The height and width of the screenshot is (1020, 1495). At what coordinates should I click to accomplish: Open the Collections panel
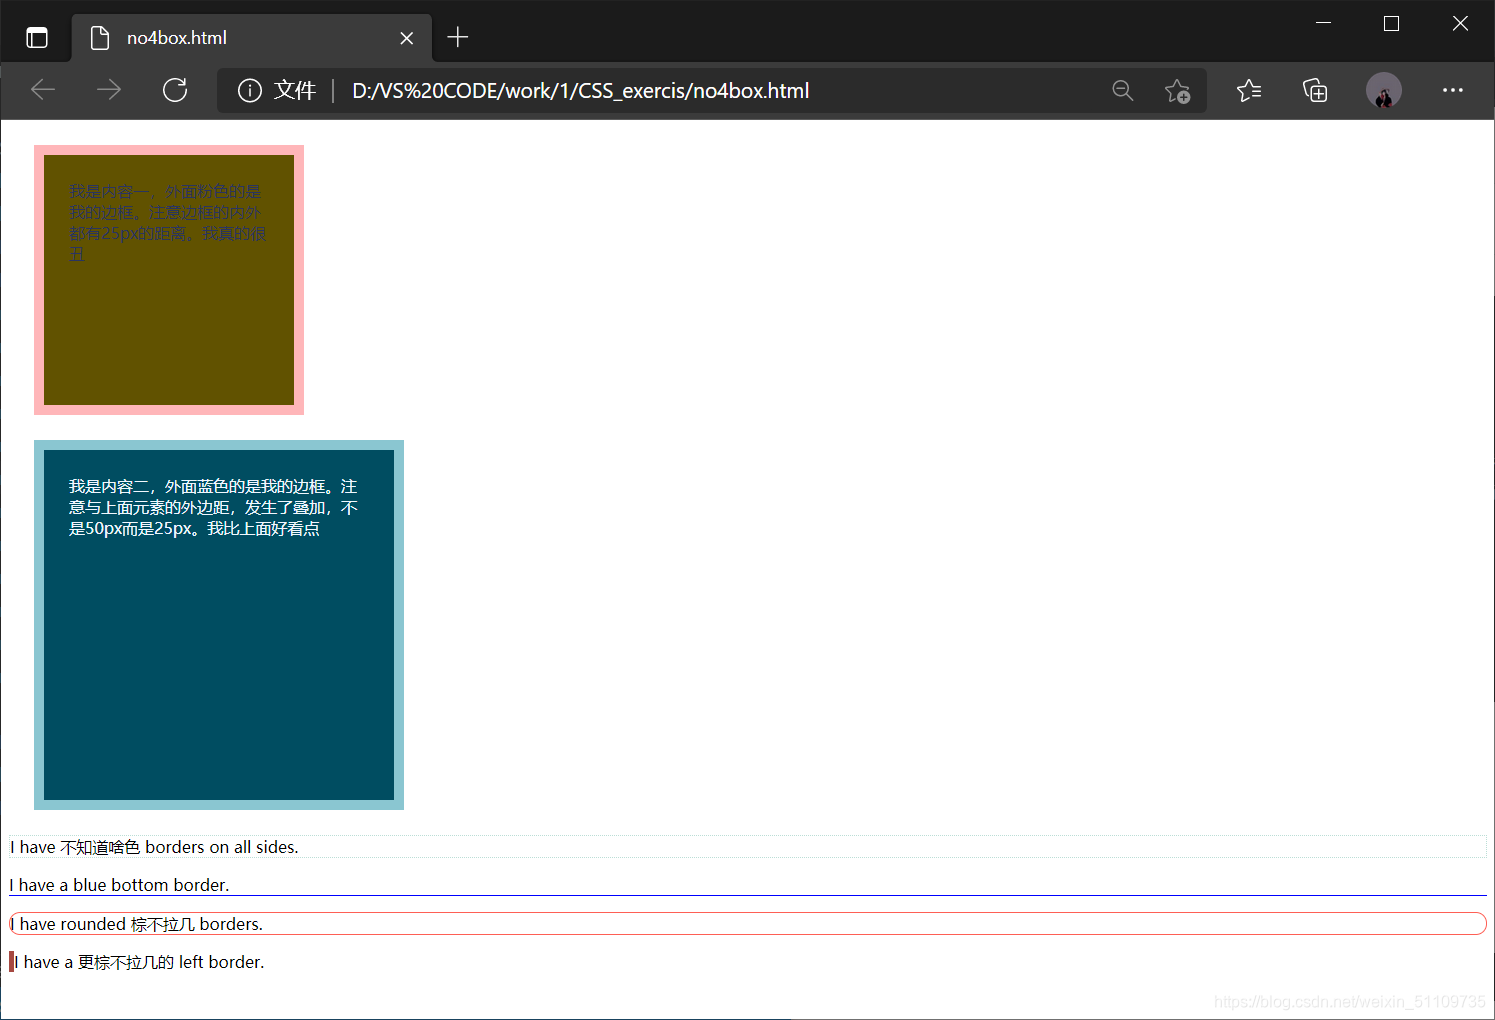coord(1315,91)
